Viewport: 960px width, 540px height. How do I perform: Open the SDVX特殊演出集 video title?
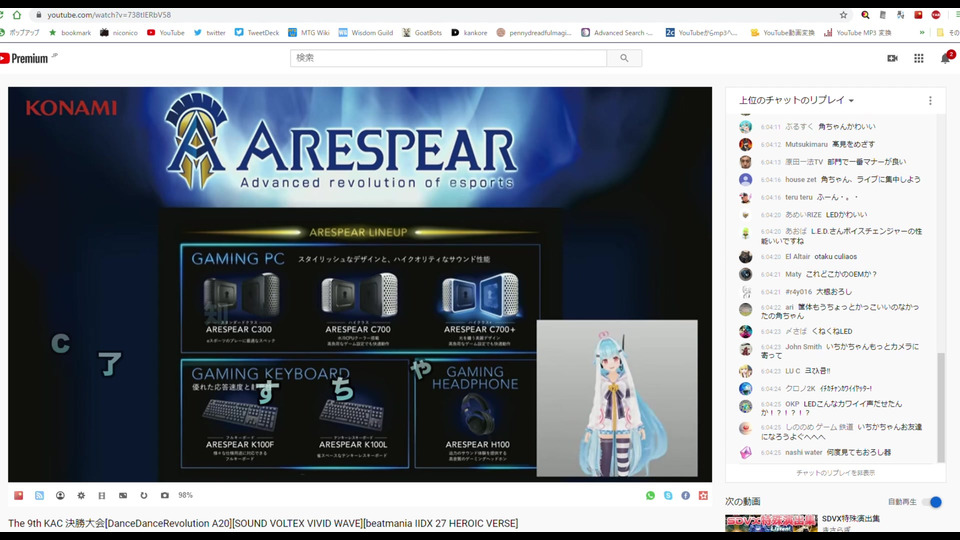click(850, 519)
